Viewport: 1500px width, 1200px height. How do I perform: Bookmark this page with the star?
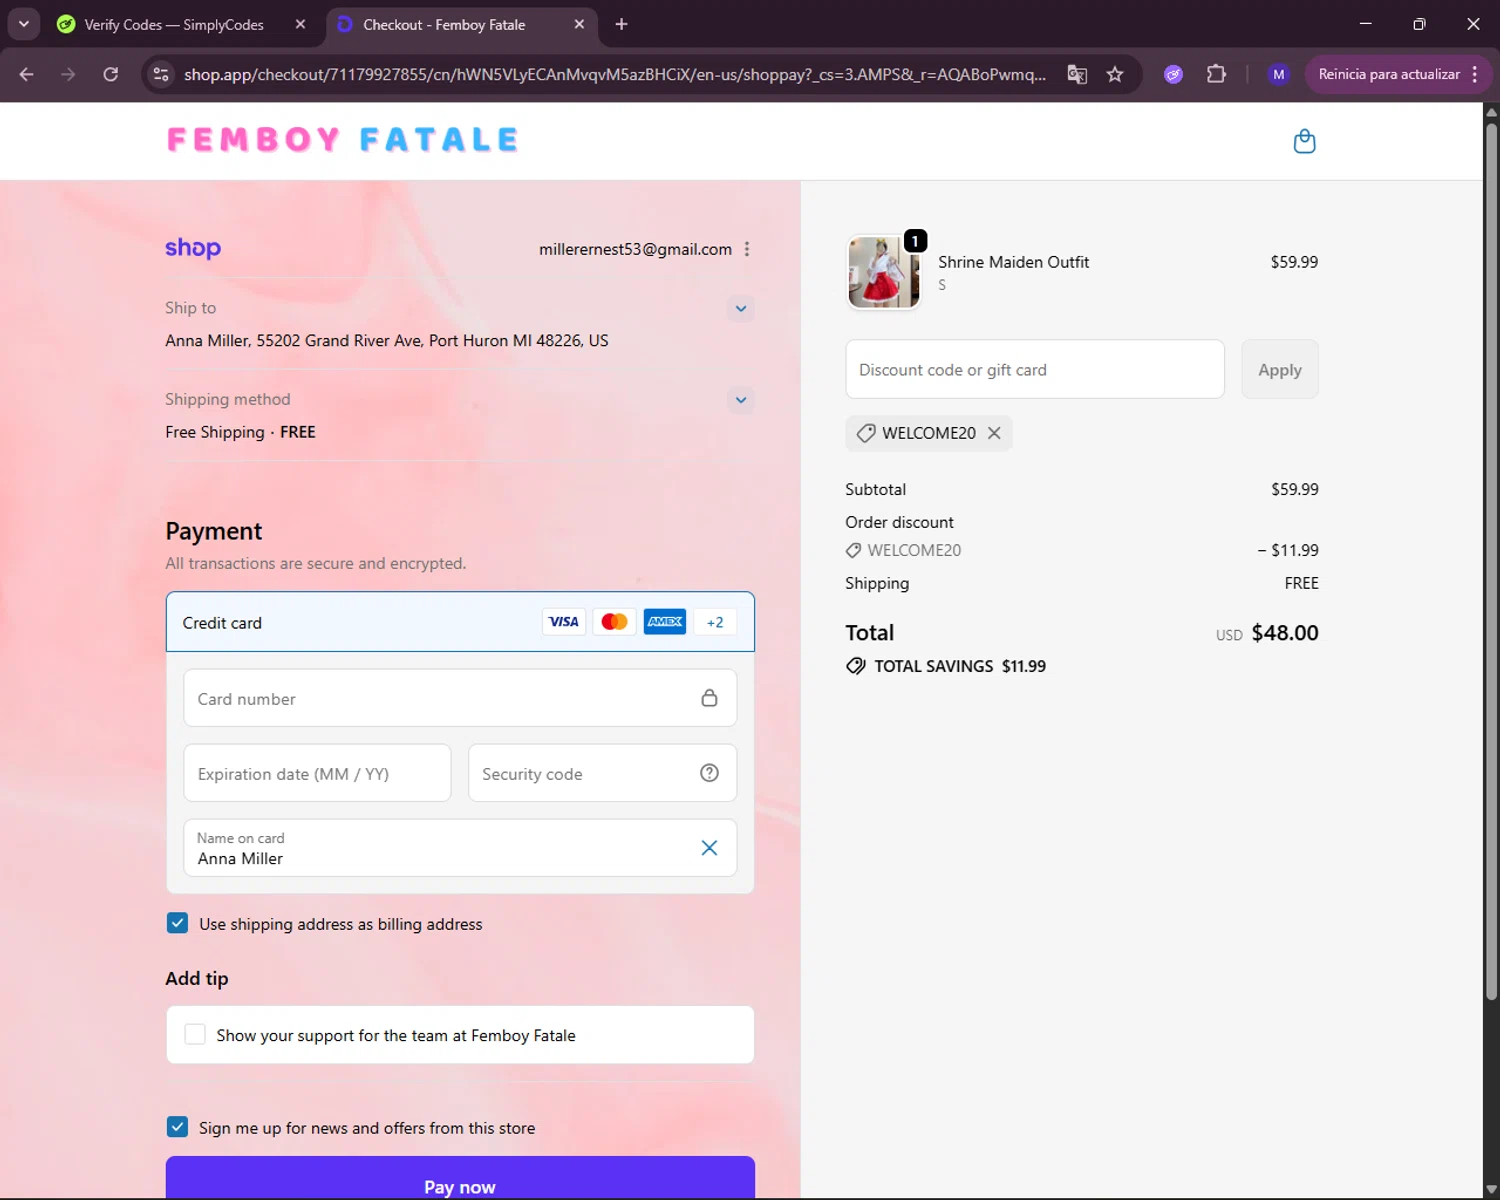(x=1115, y=74)
